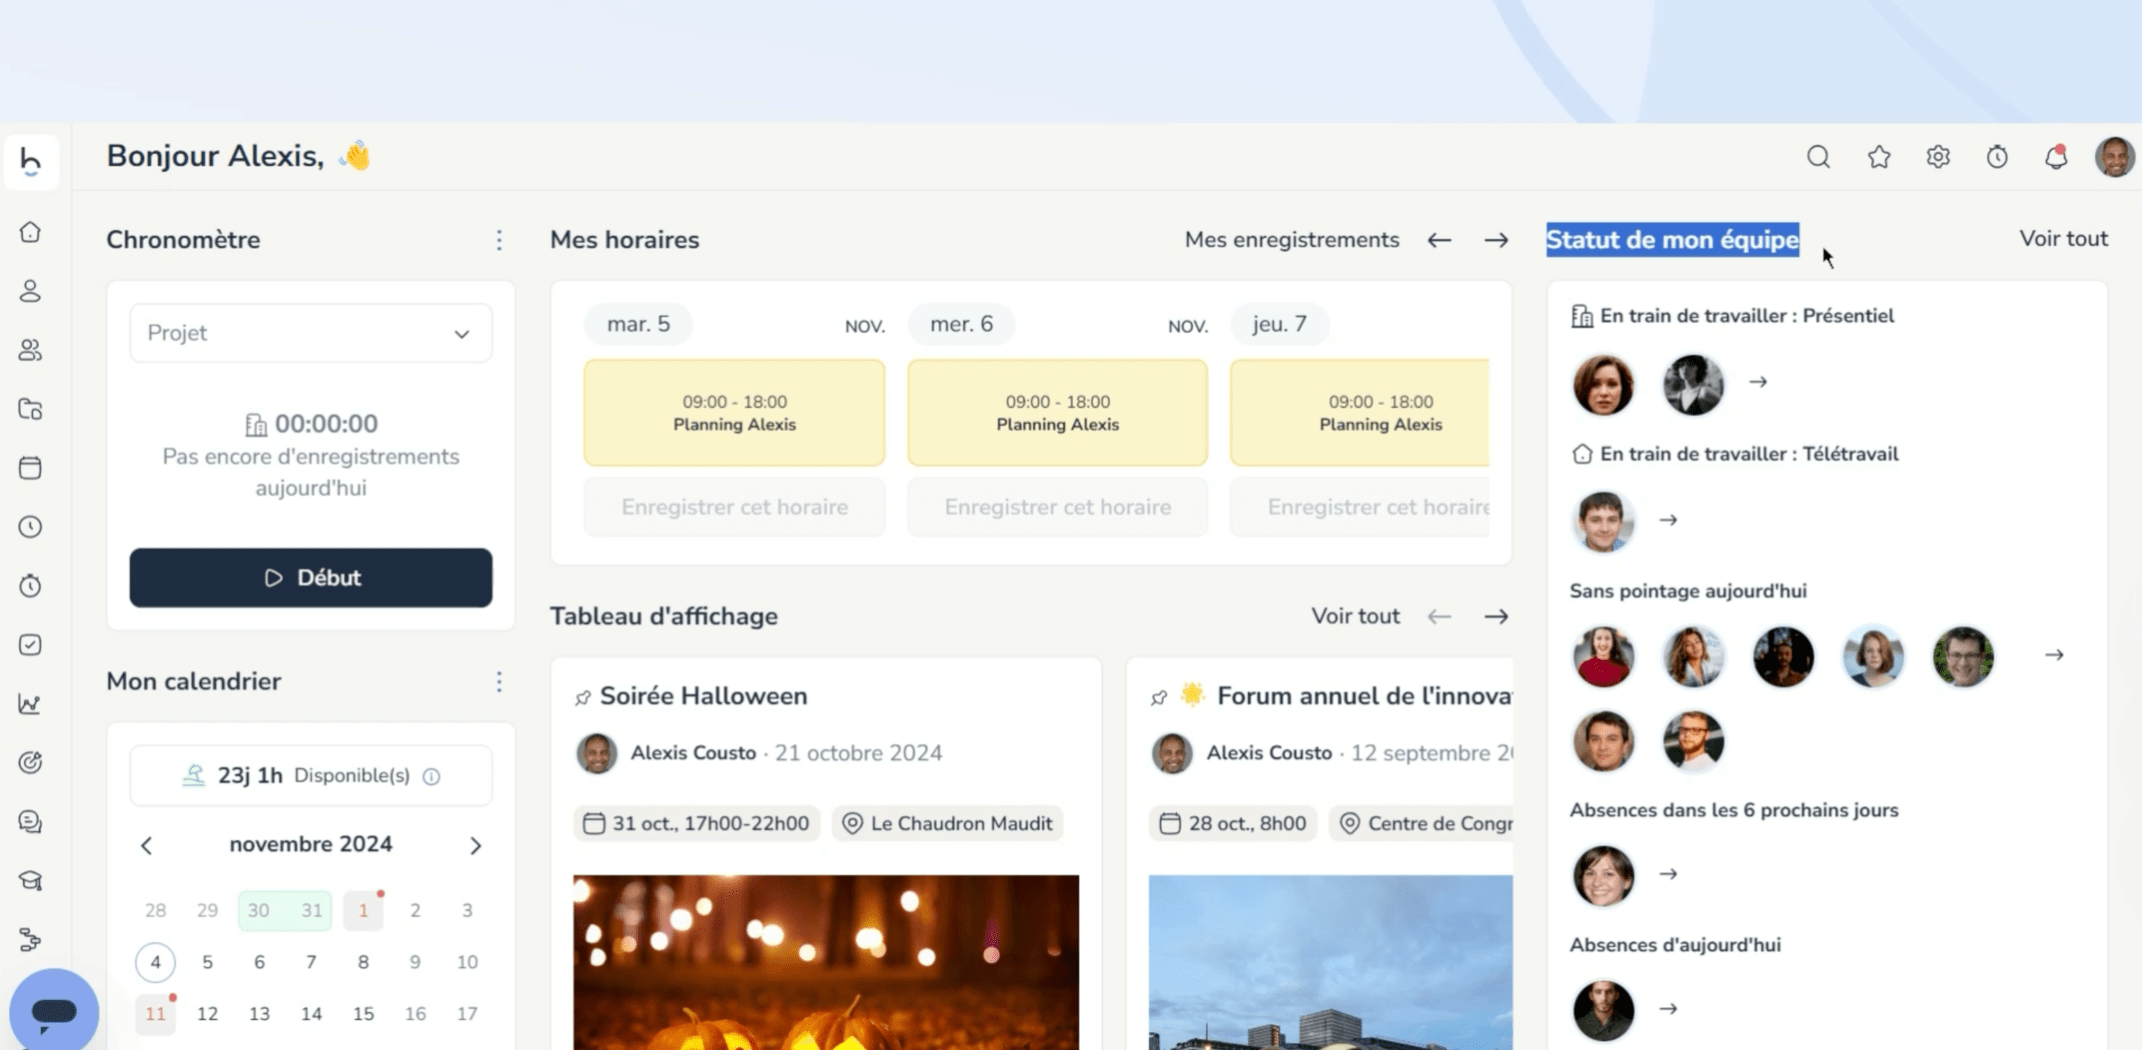2142x1050 pixels.
Task: Click the 23j 1h Disponible(s) balance
Action: 310,776
